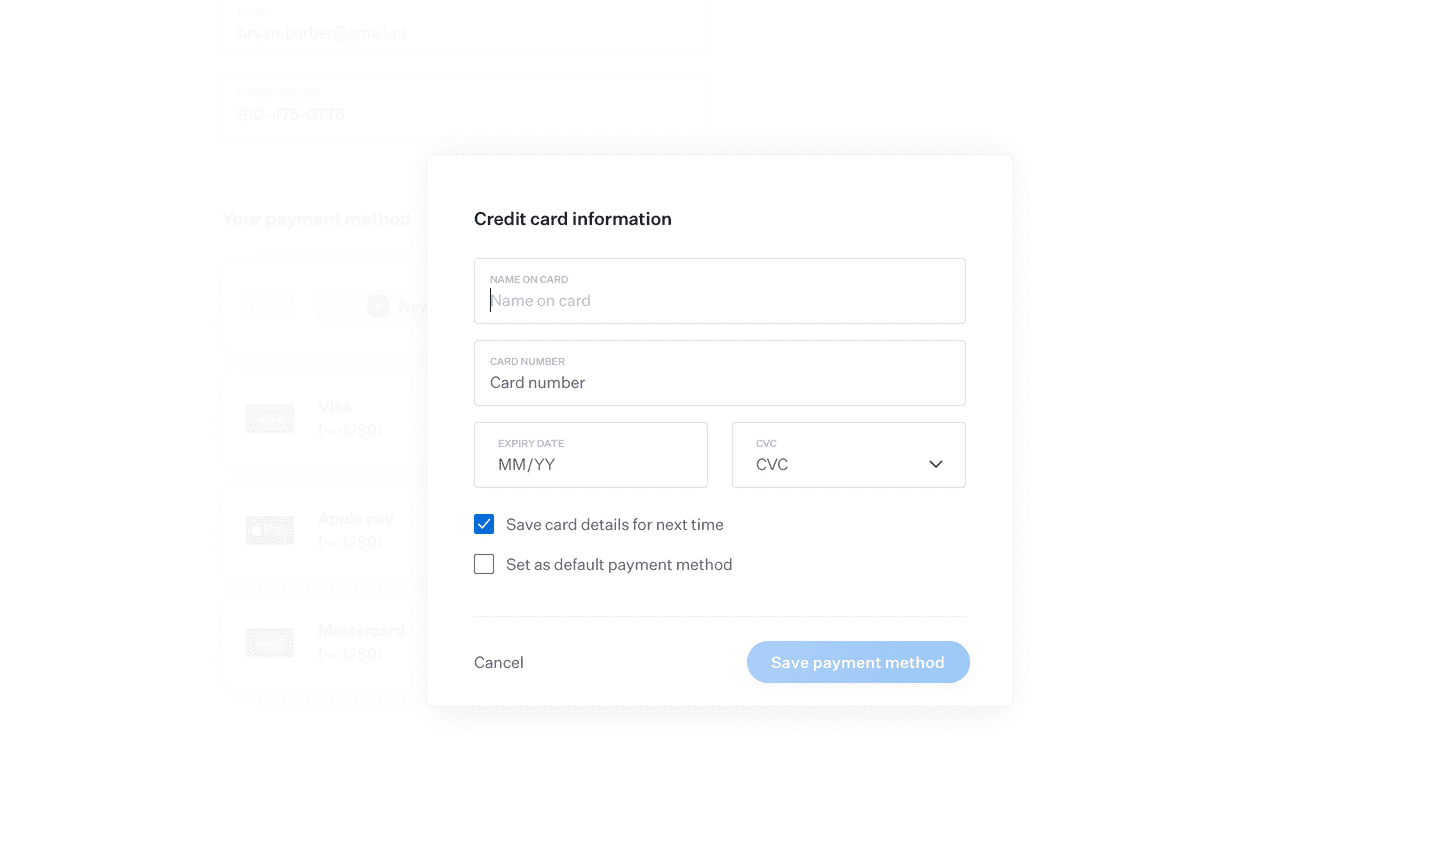The image size is (1440, 860).
Task: Click the Visa payment method label
Action: pos(335,406)
